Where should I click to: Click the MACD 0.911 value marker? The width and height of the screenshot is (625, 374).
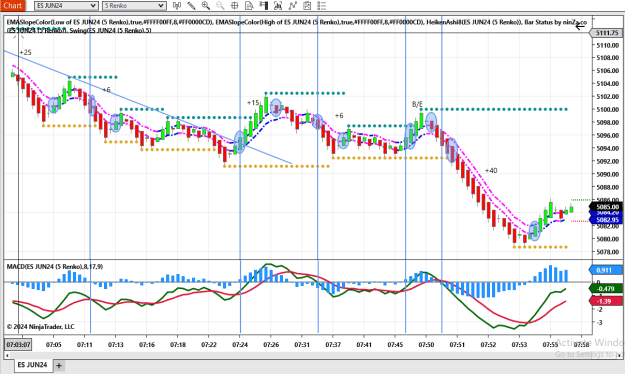605,270
